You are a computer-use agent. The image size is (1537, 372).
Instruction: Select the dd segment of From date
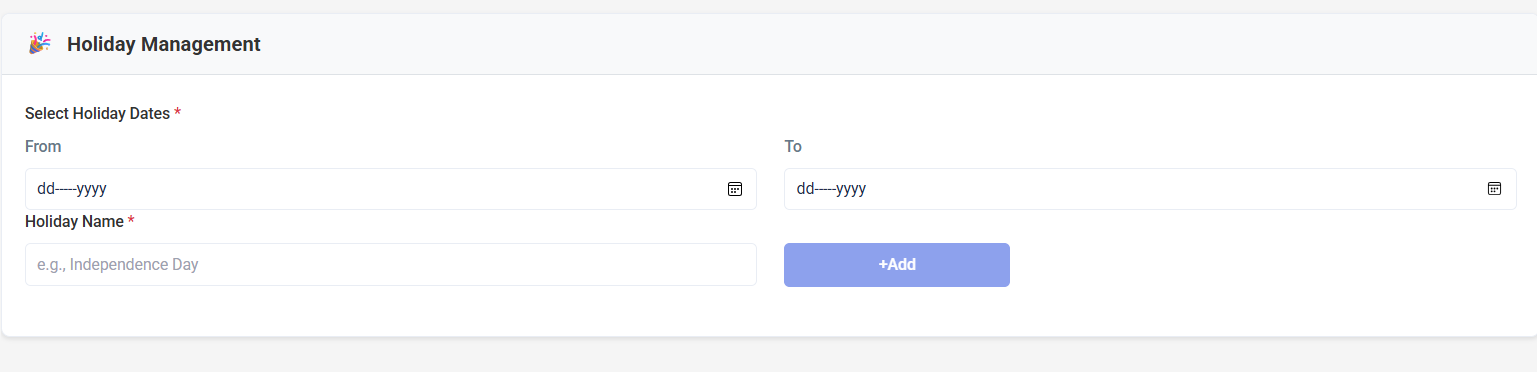coord(46,189)
